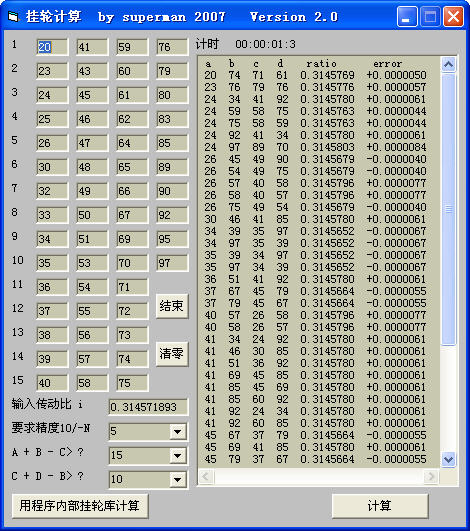This screenshot has height=531, width=470.
Task: Click gear field in row 1 containing 20
Action: click(52, 47)
